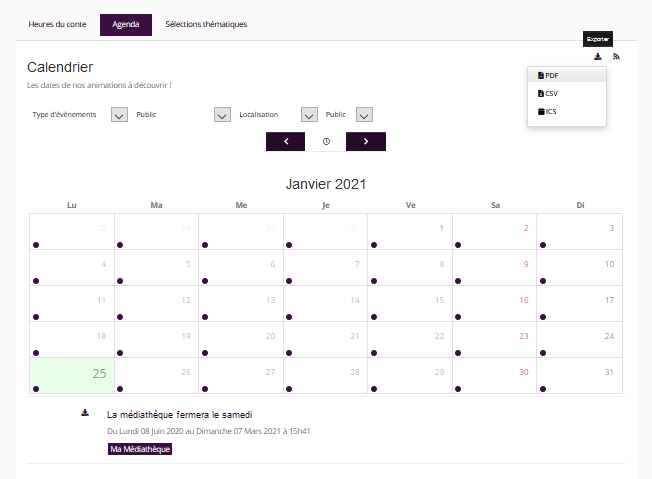Open the first Public dropdown
The height and width of the screenshot is (479, 652).
tap(222, 115)
